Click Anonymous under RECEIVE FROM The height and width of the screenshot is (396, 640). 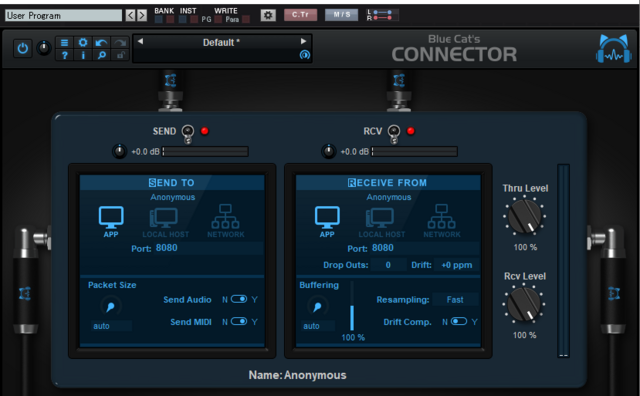tap(389, 197)
